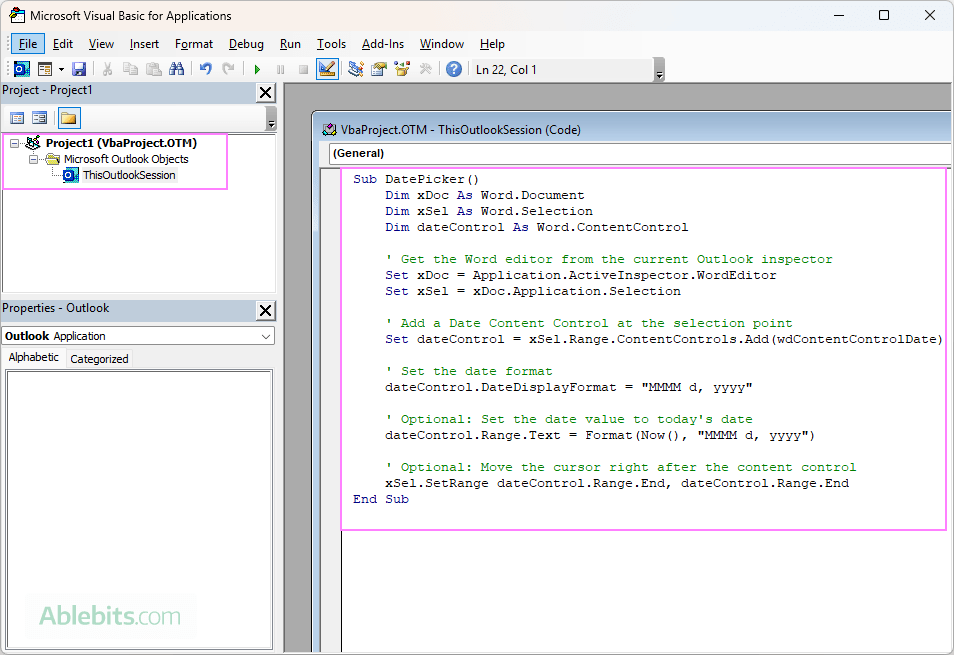The image size is (954, 655).
Task: Open the Project Explorer toolbar icon
Action: click(x=356, y=69)
